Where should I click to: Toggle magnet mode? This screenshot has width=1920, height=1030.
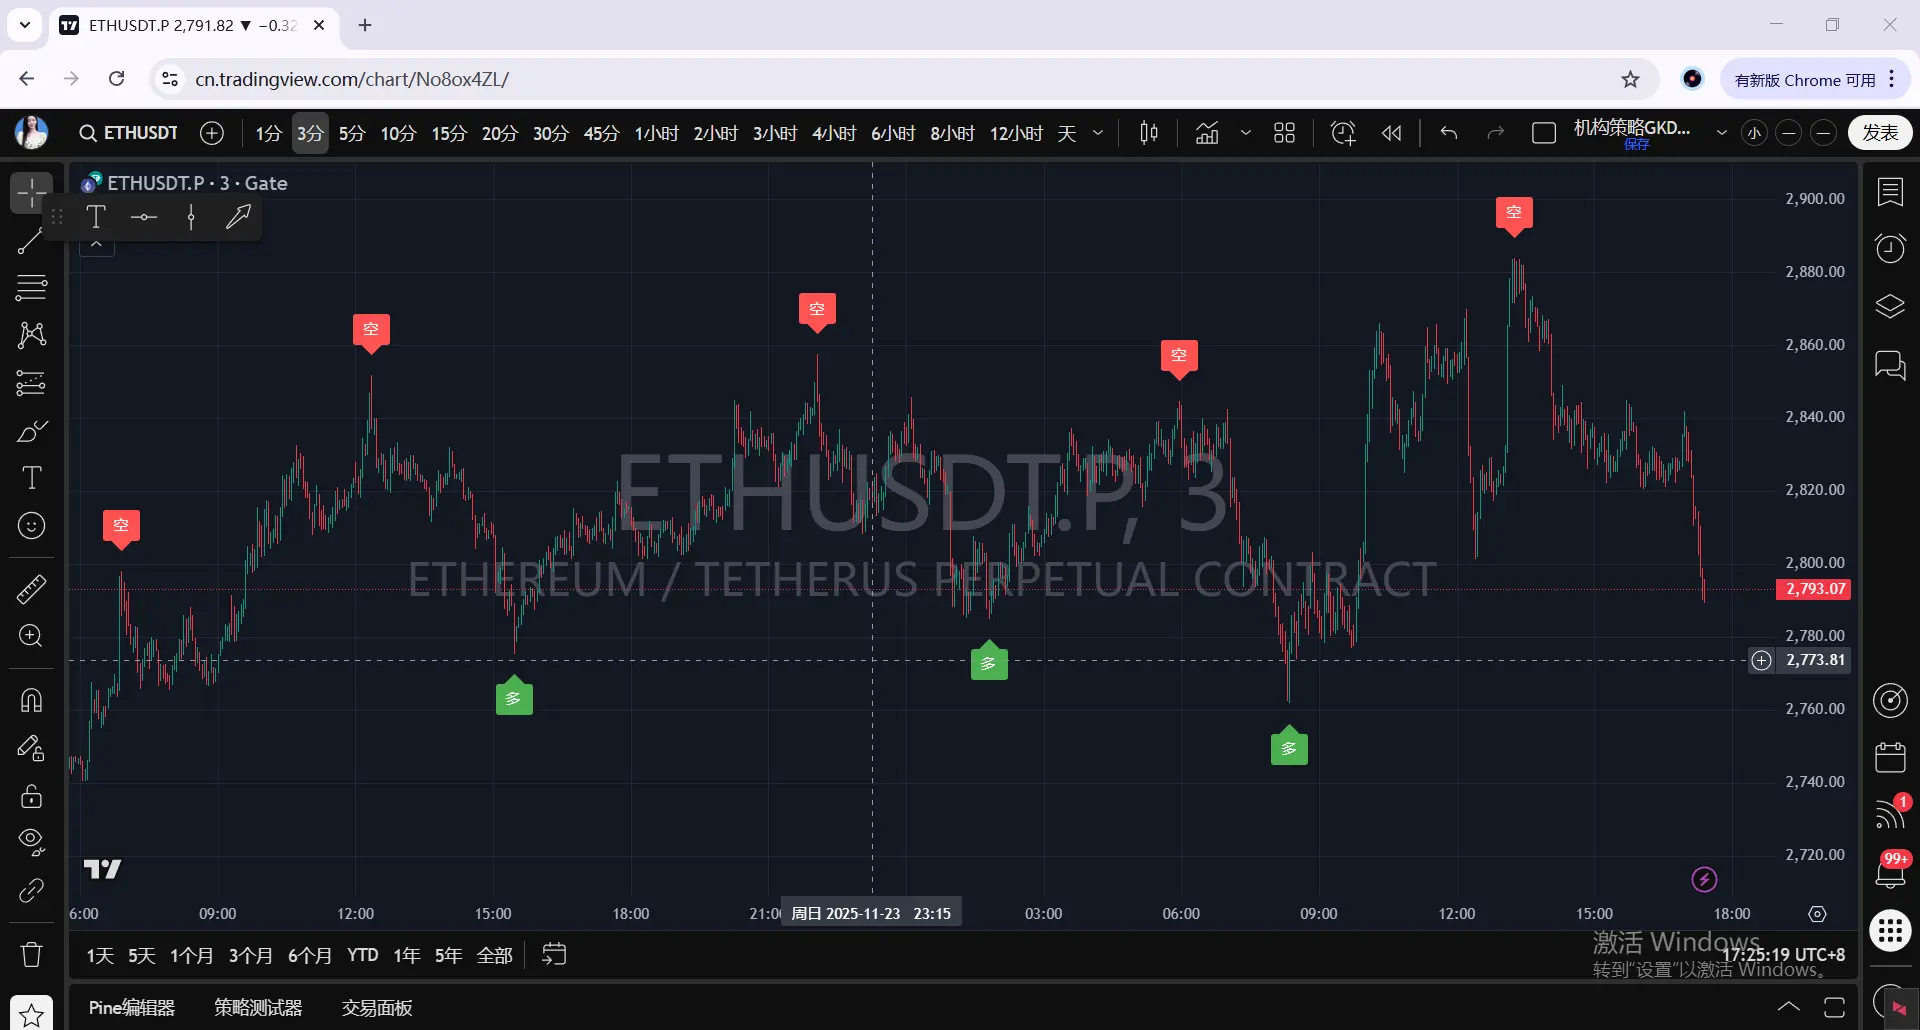coord(31,700)
